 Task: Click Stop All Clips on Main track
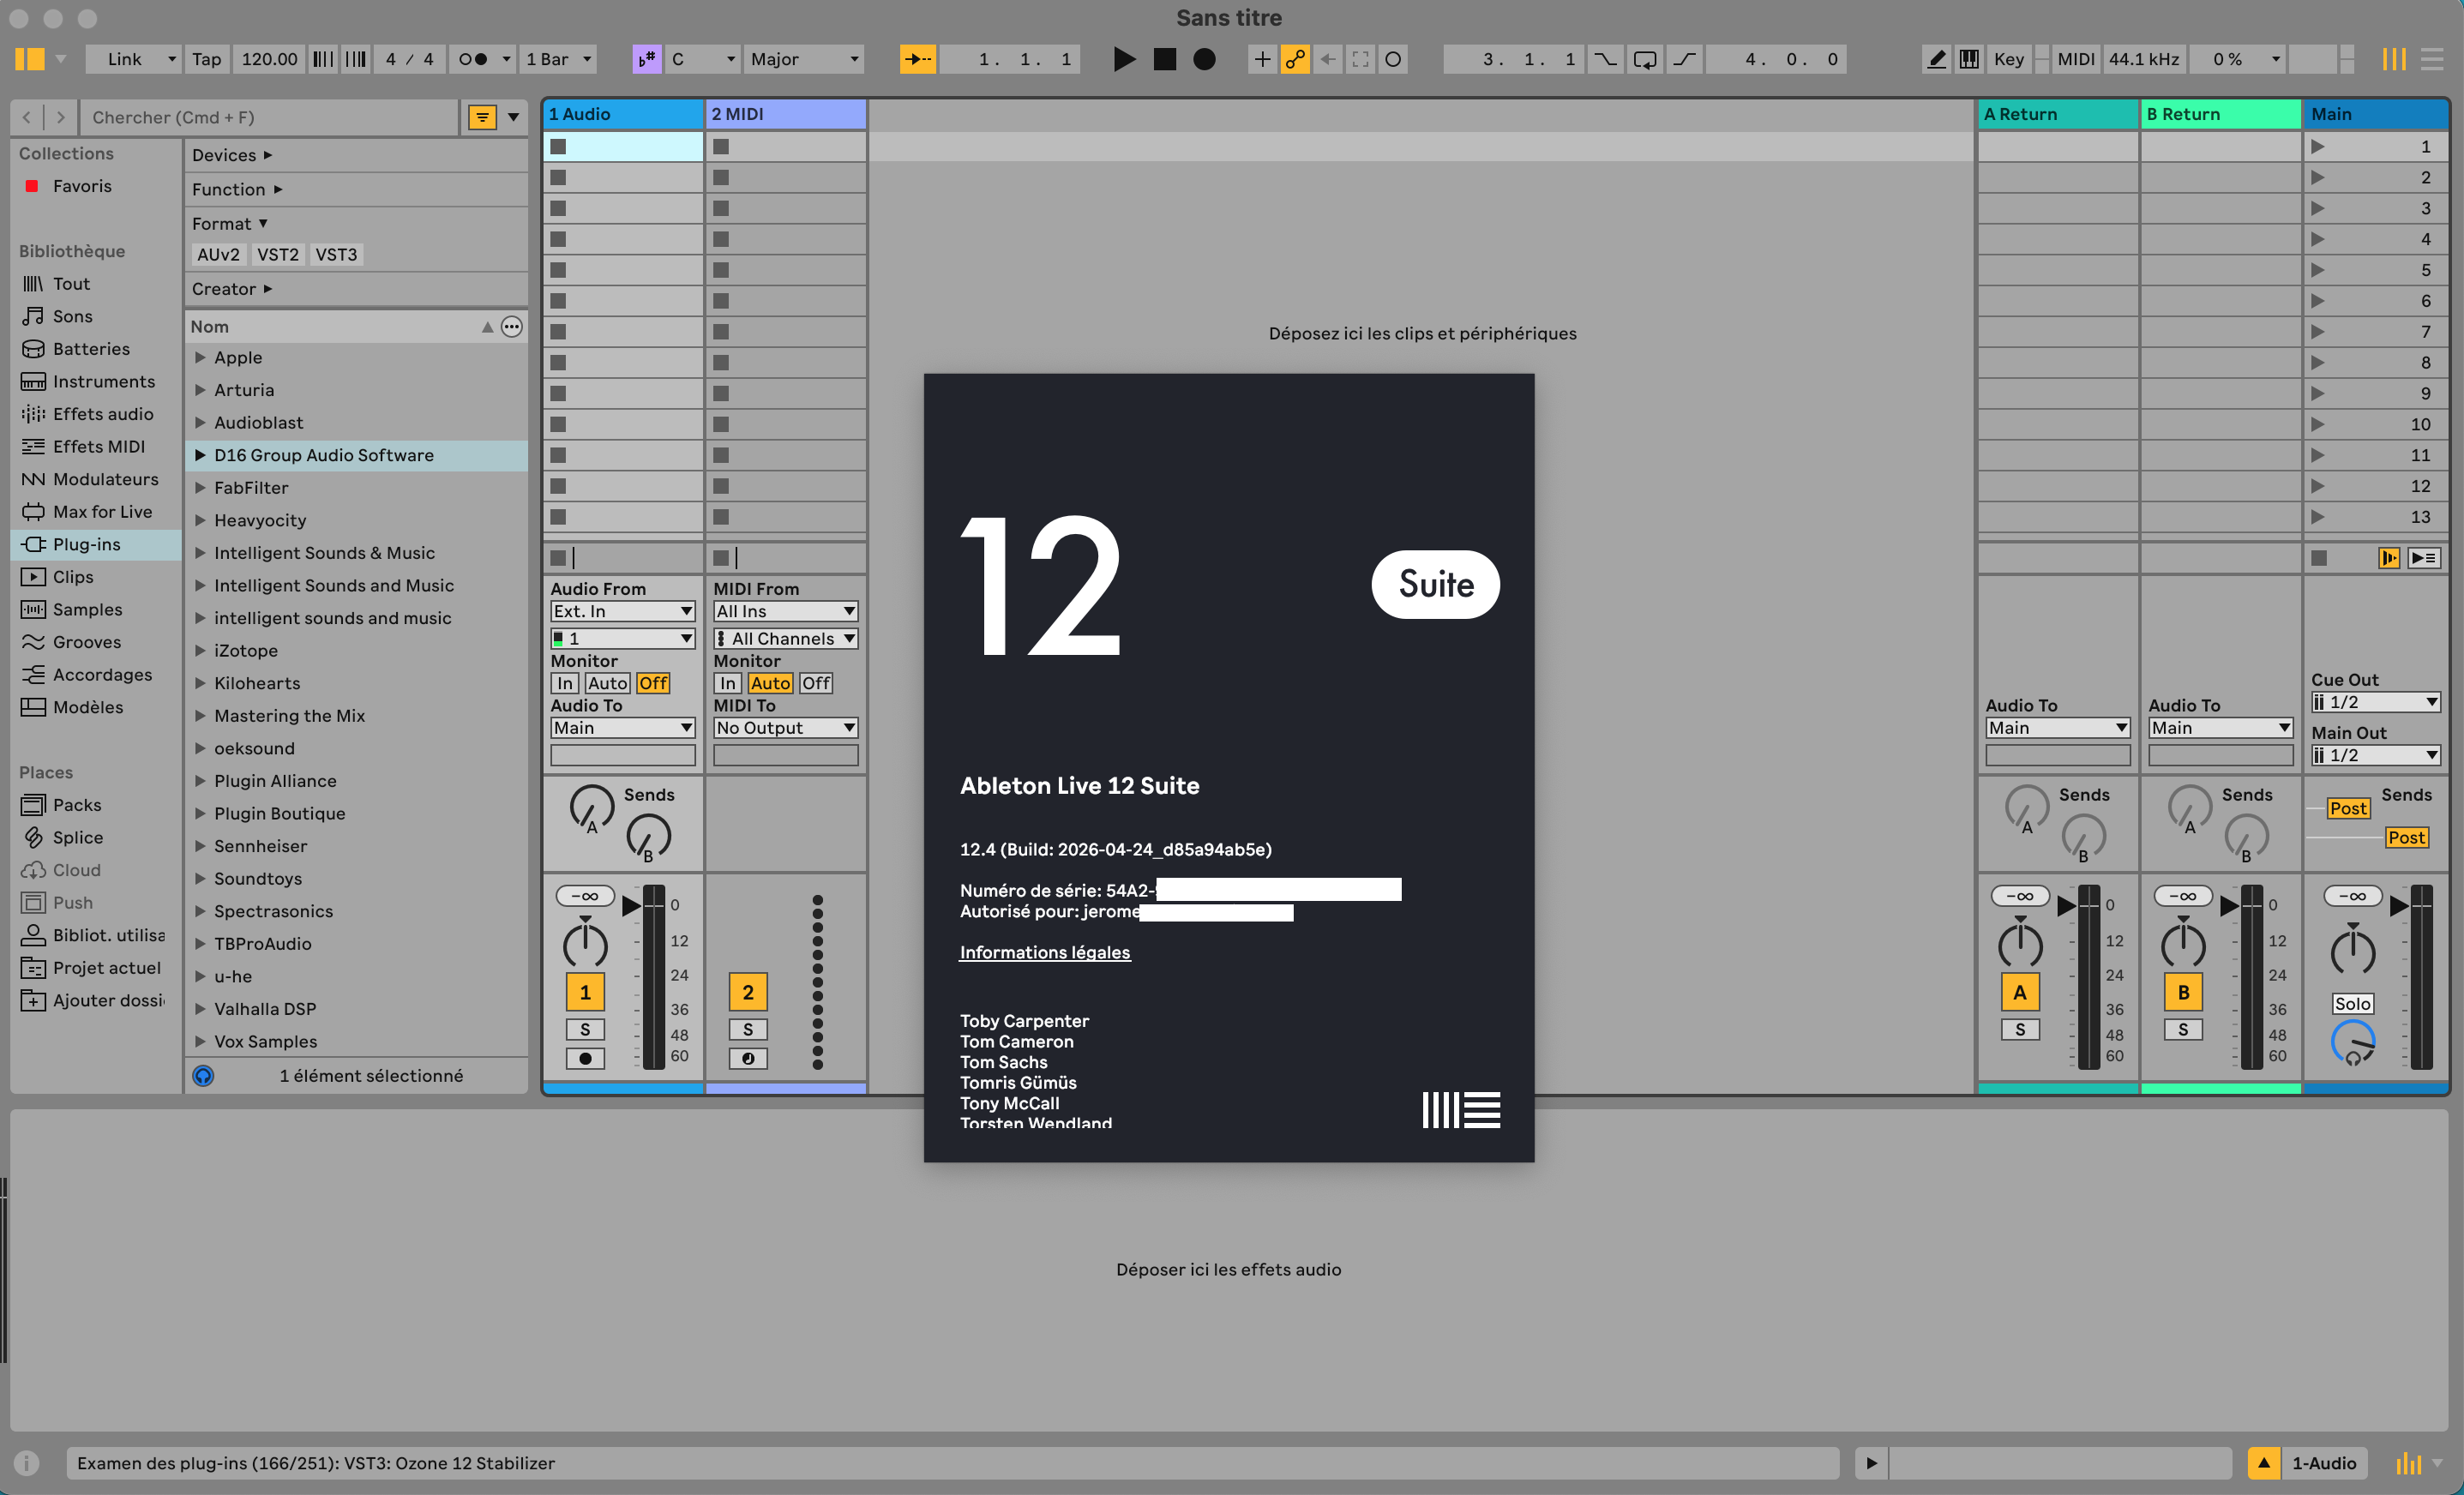(x=2319, y=558)
